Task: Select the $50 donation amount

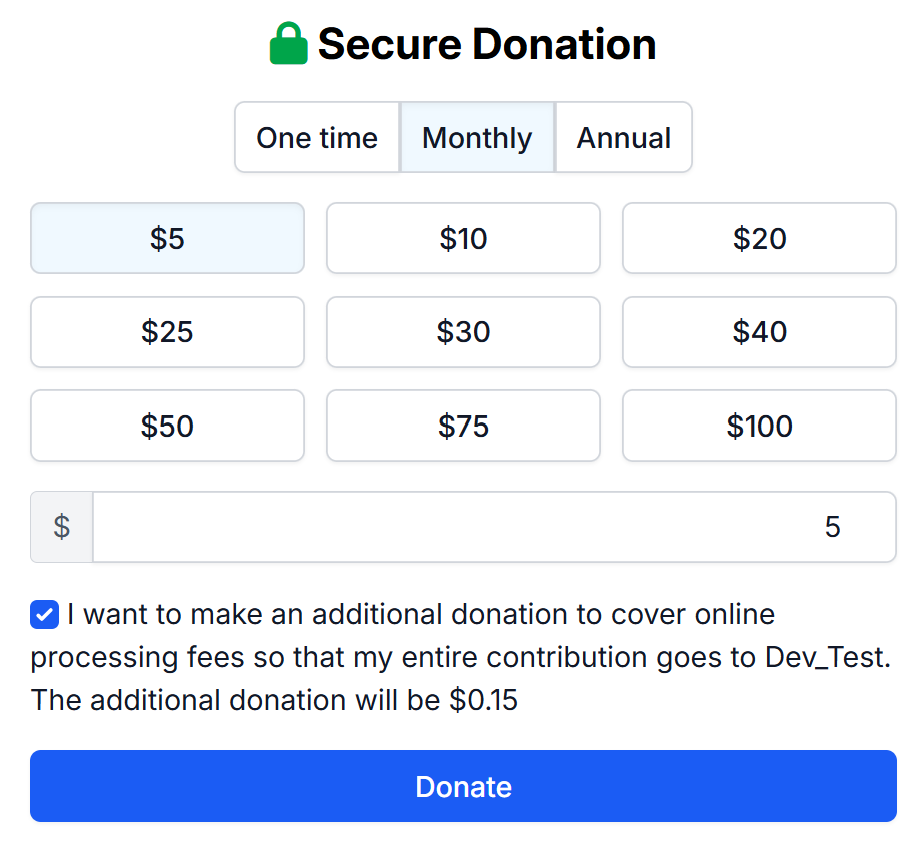Action: (167, 426)
